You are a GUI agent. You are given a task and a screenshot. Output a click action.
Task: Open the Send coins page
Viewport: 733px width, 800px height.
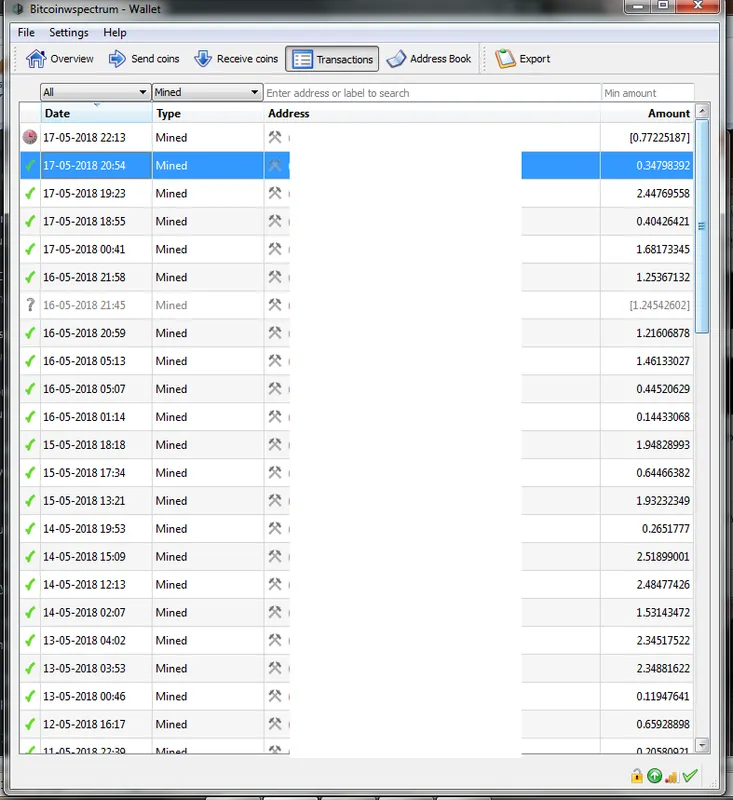[144, 59]
